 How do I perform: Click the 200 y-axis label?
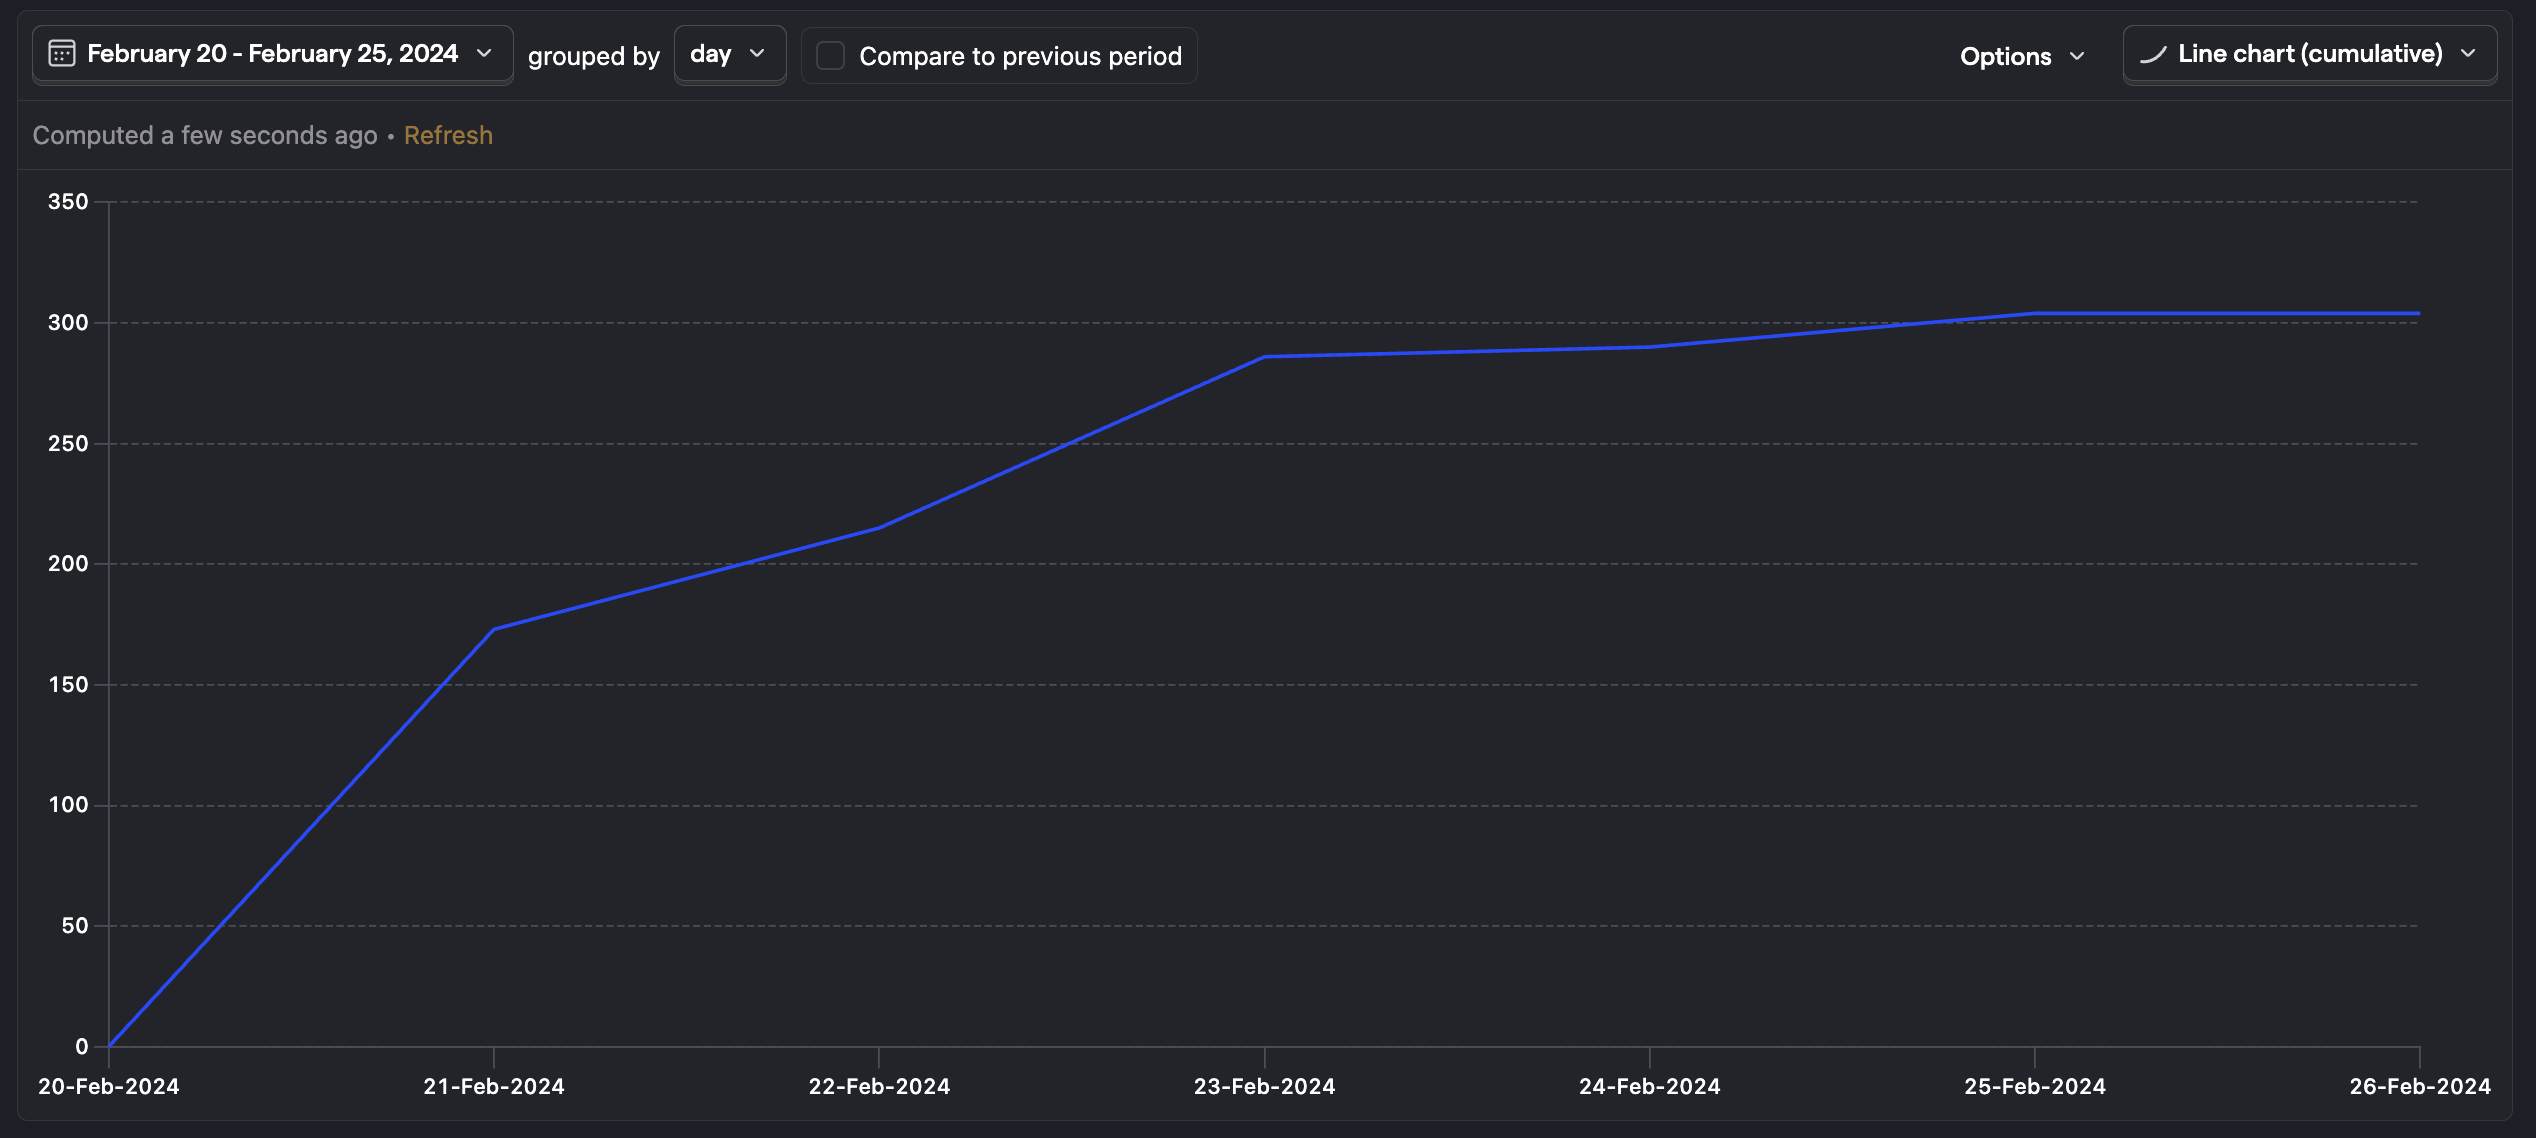pyautogui.click(x=68, y=564)
